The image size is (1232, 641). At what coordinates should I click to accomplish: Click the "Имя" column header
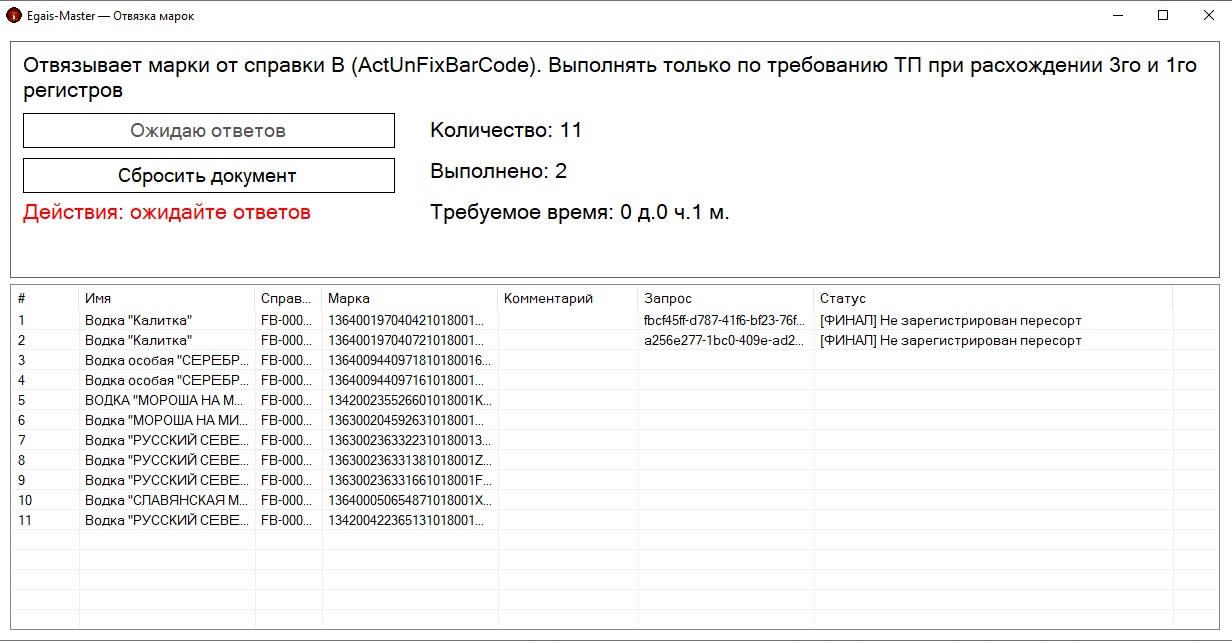pos(166,298)
